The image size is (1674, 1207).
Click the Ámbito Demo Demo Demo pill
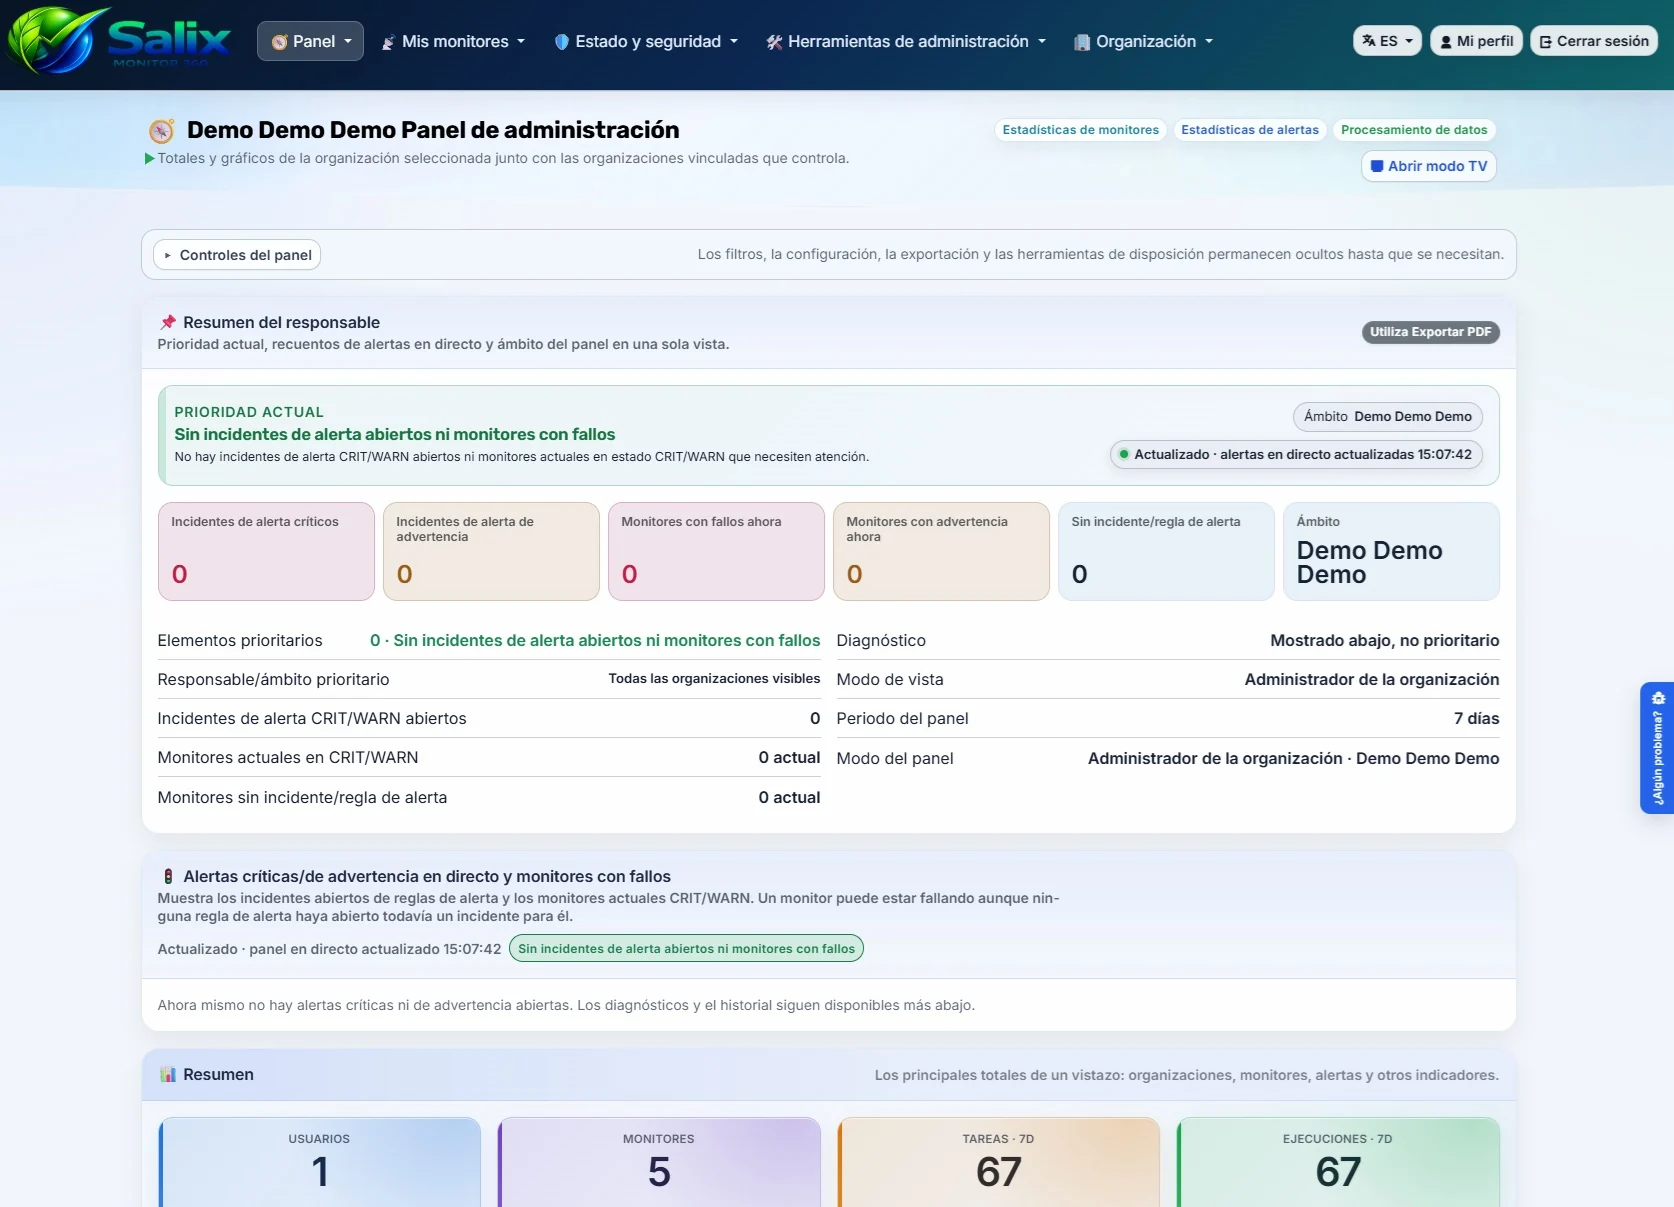click(1388, 417)
